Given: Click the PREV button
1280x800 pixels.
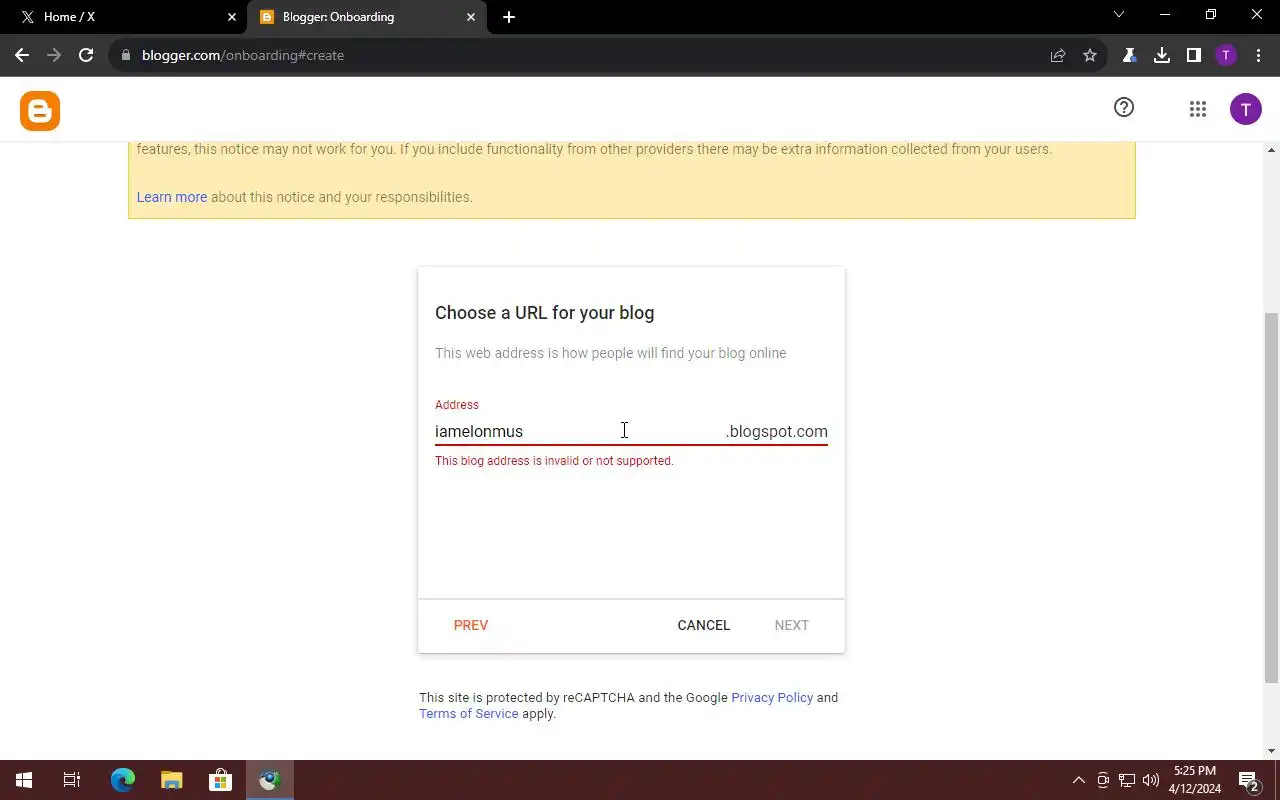Looking at the screenshot, I should point(471,625).
